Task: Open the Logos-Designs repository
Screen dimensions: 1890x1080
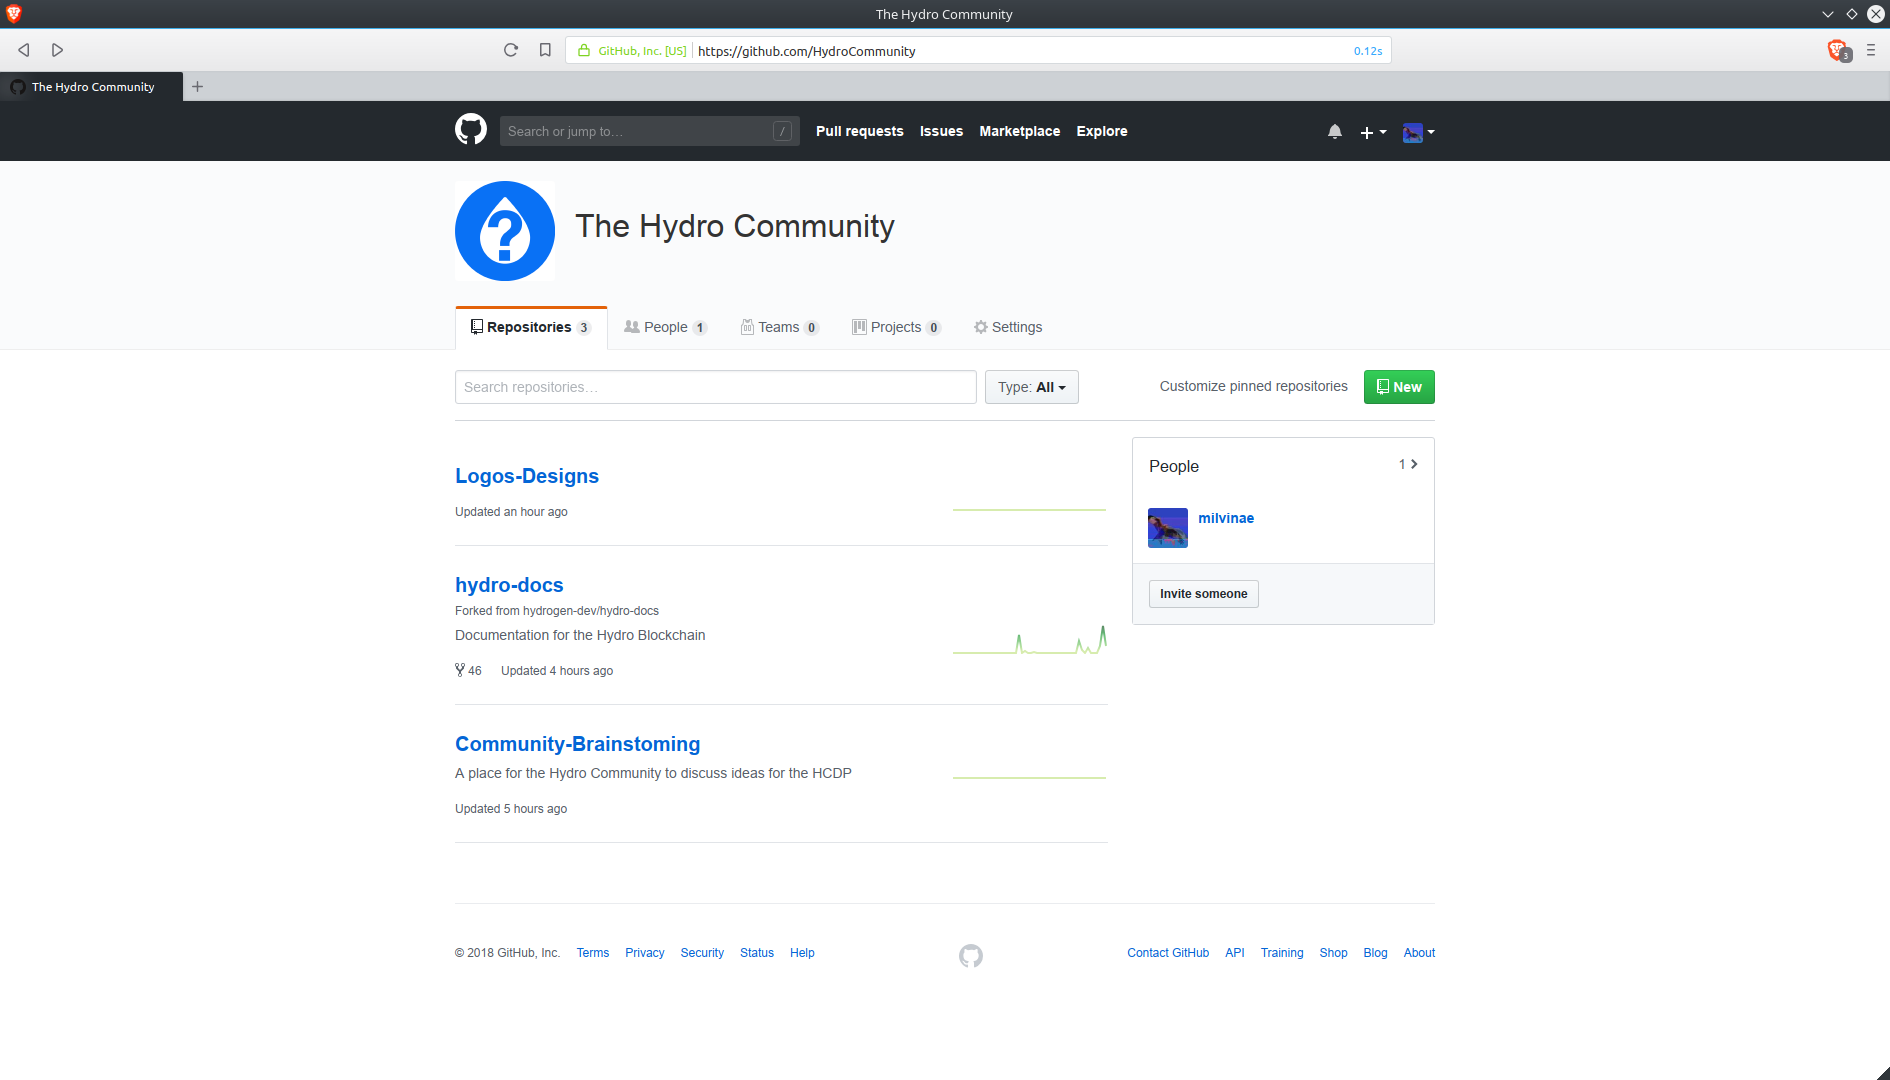Action: [x=527, y=476]
